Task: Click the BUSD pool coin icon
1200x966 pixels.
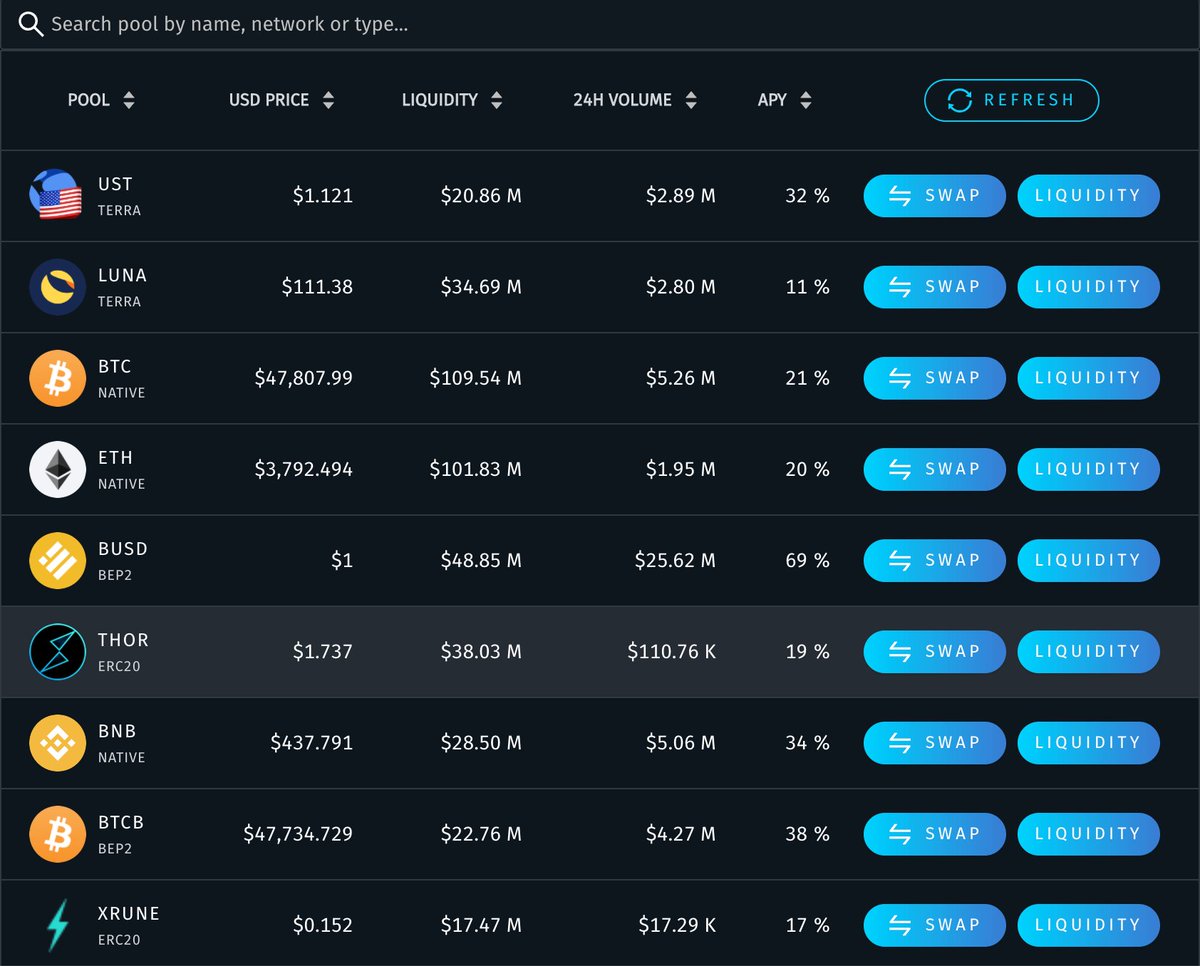Action: (x=57, y=560)
